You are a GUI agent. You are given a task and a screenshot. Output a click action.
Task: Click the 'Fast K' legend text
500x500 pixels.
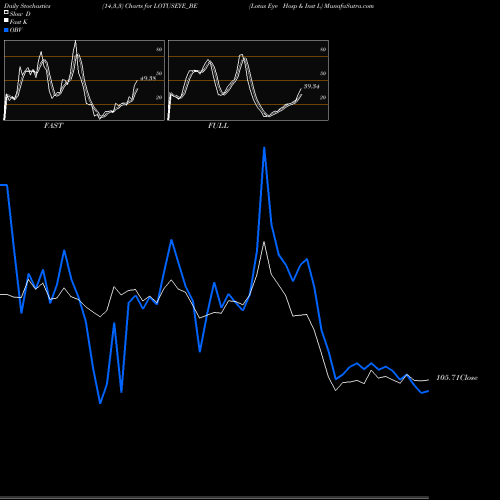pyautogui.click(x=19, y=22)
